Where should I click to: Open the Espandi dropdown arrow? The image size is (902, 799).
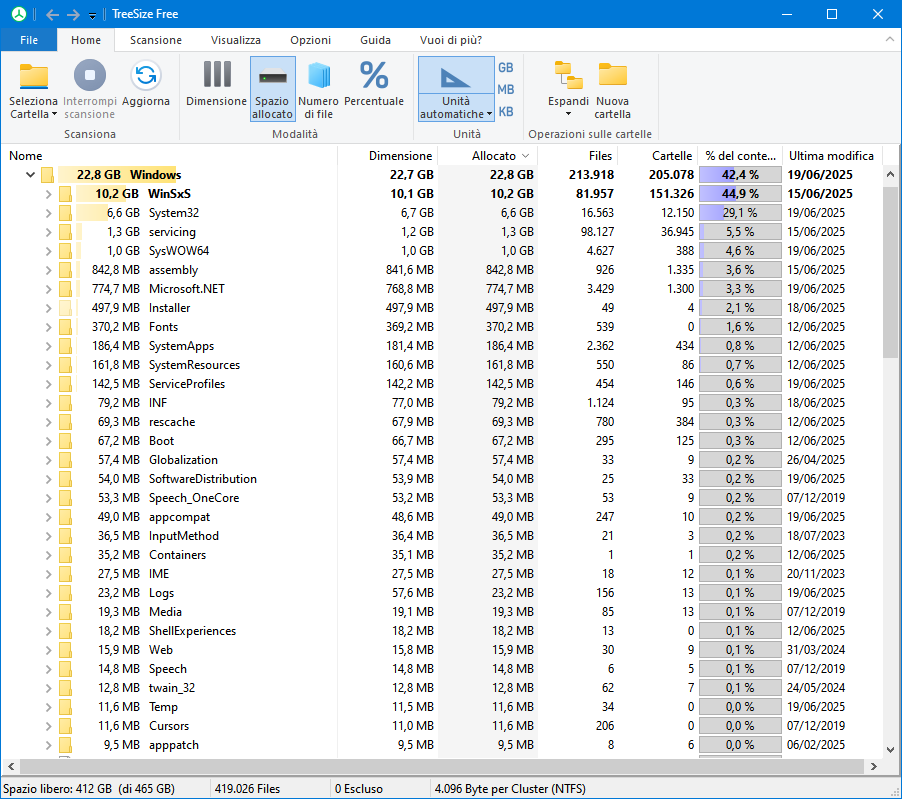tap(568, 114)
